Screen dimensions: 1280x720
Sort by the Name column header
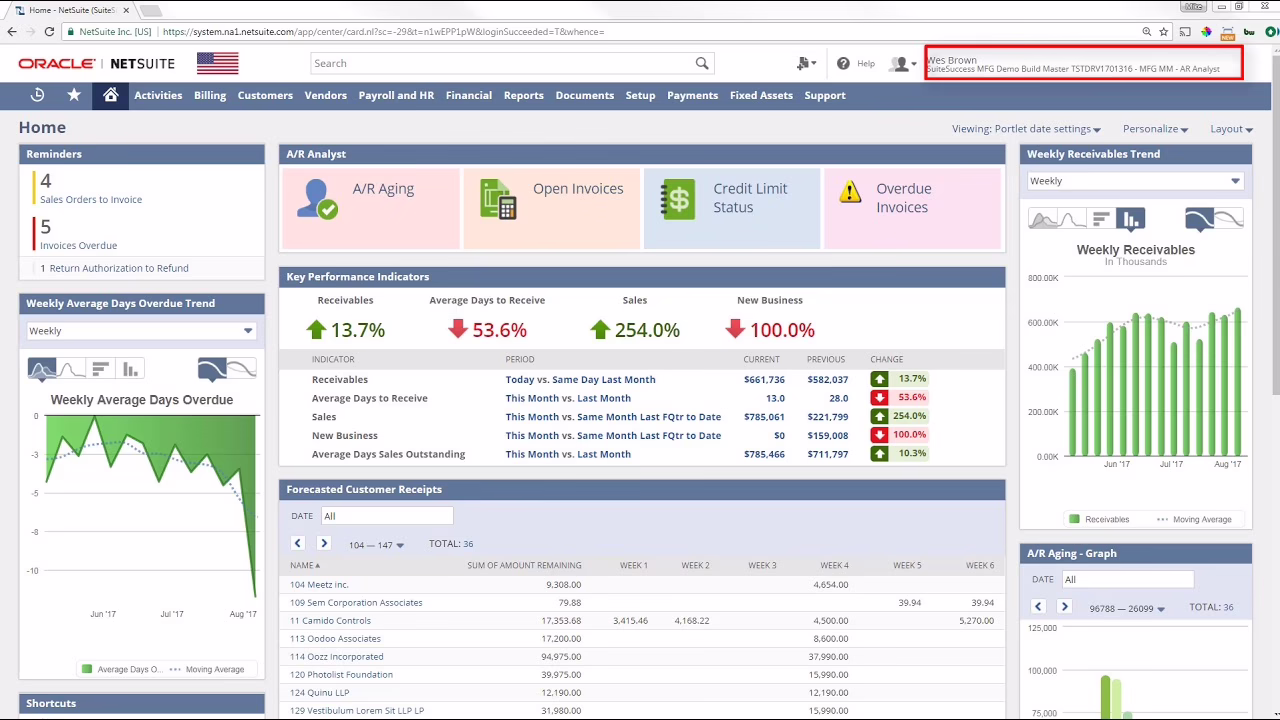pyautogui.click(x=305, y=565)
